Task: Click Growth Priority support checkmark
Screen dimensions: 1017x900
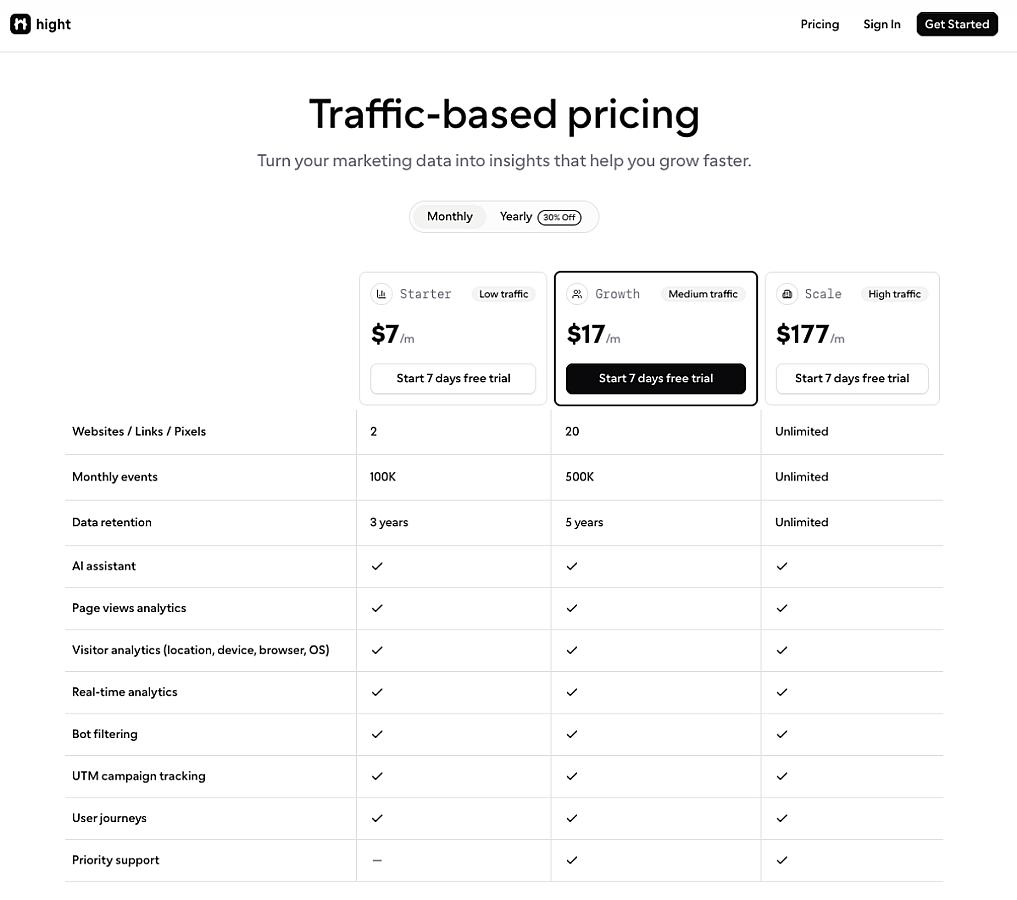Action: pos(571,860)
